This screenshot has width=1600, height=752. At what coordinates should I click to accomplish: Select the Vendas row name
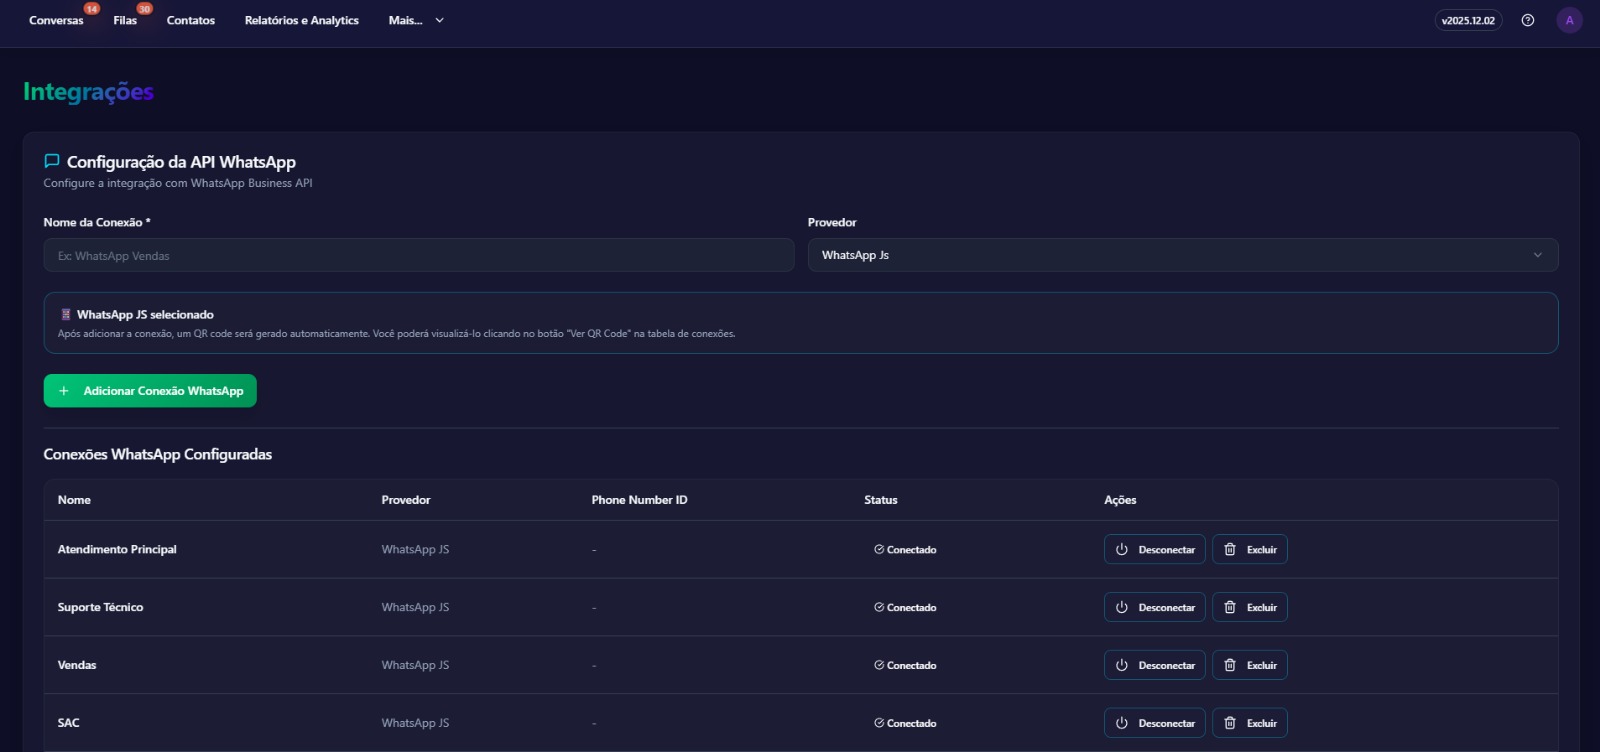pos(77,666)
